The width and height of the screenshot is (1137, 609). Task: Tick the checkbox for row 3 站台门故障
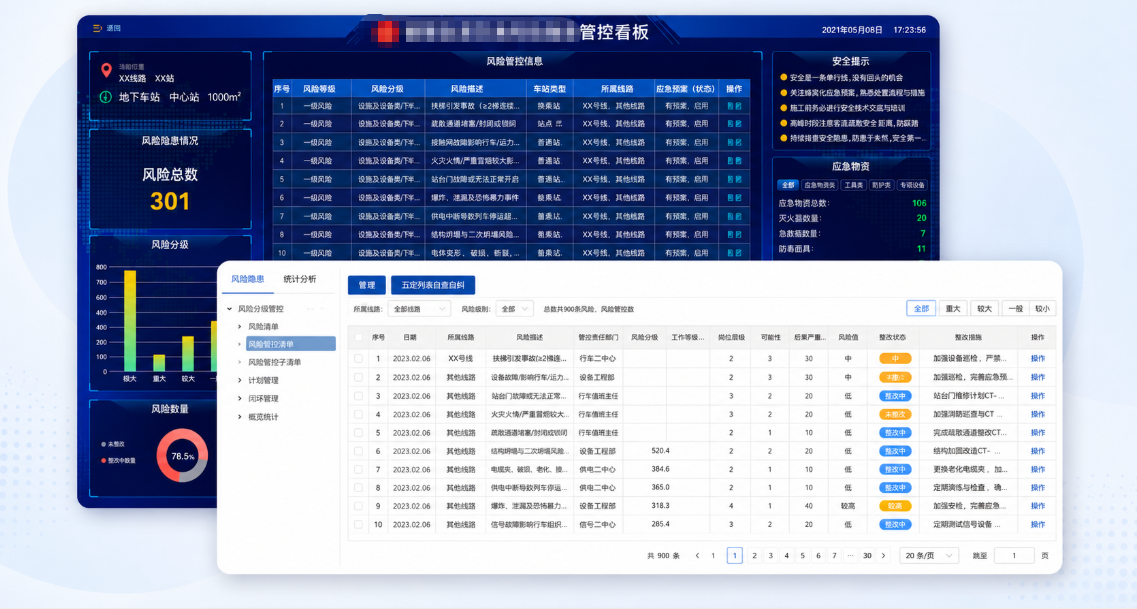point(358,397)
